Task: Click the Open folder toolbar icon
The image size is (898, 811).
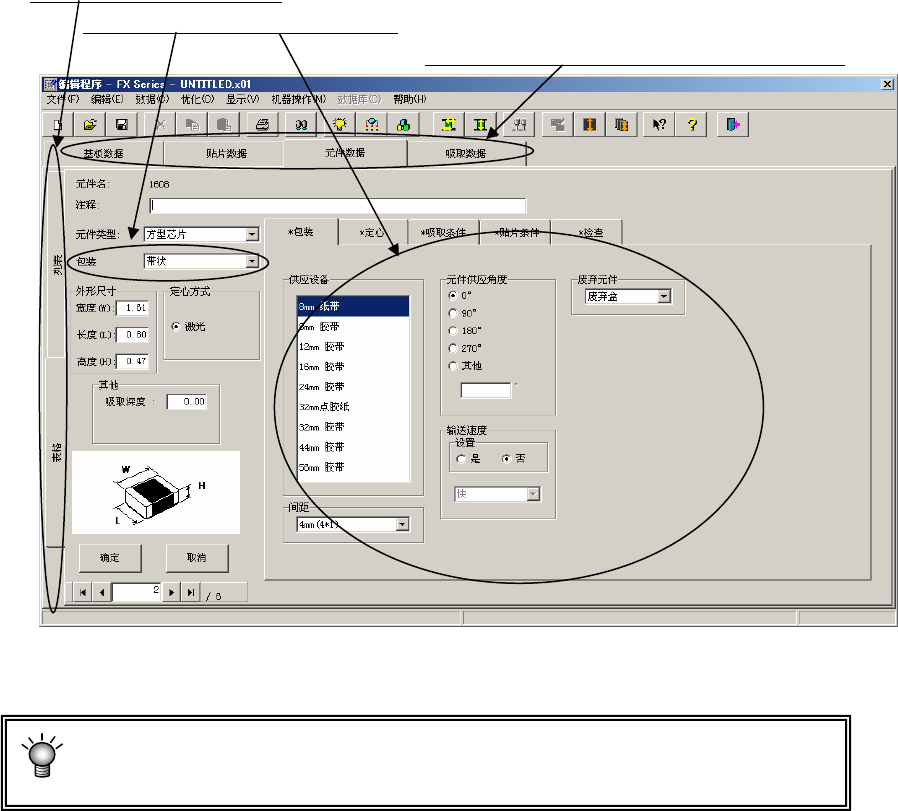Action: pos(90,124)
